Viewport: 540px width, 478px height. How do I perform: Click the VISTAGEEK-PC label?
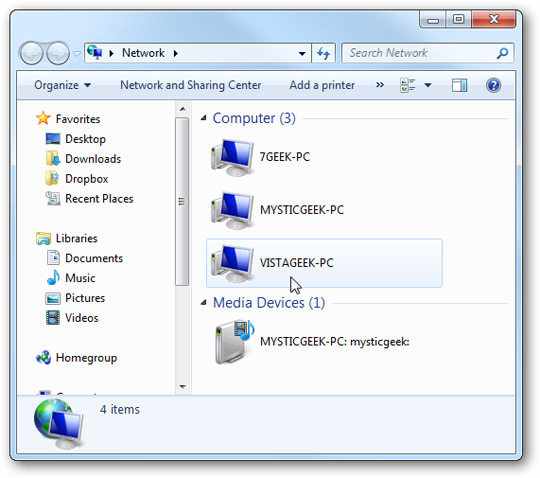point(297,263)
